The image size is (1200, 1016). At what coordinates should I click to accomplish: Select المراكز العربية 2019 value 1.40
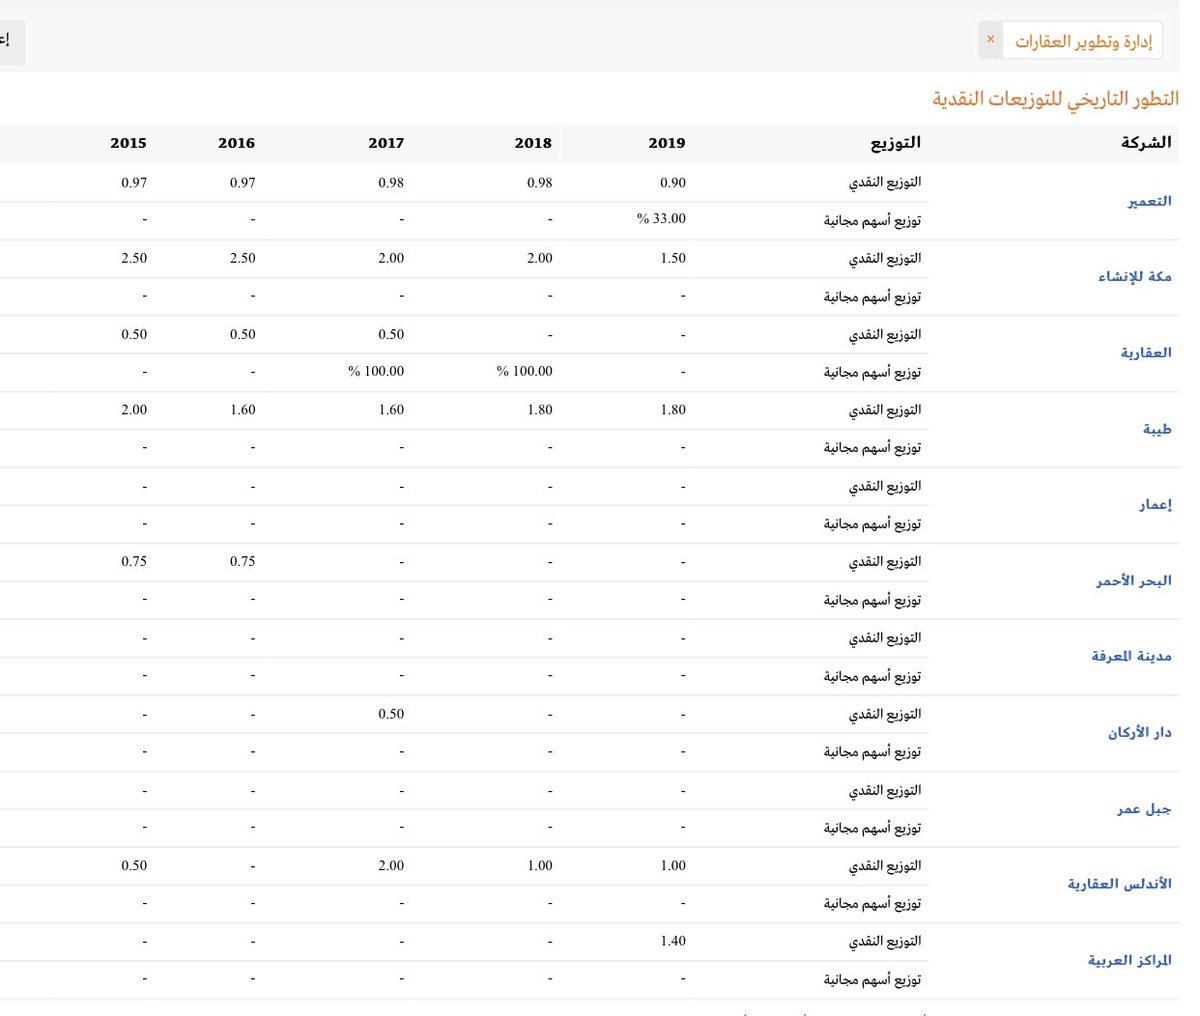(673, 941)
